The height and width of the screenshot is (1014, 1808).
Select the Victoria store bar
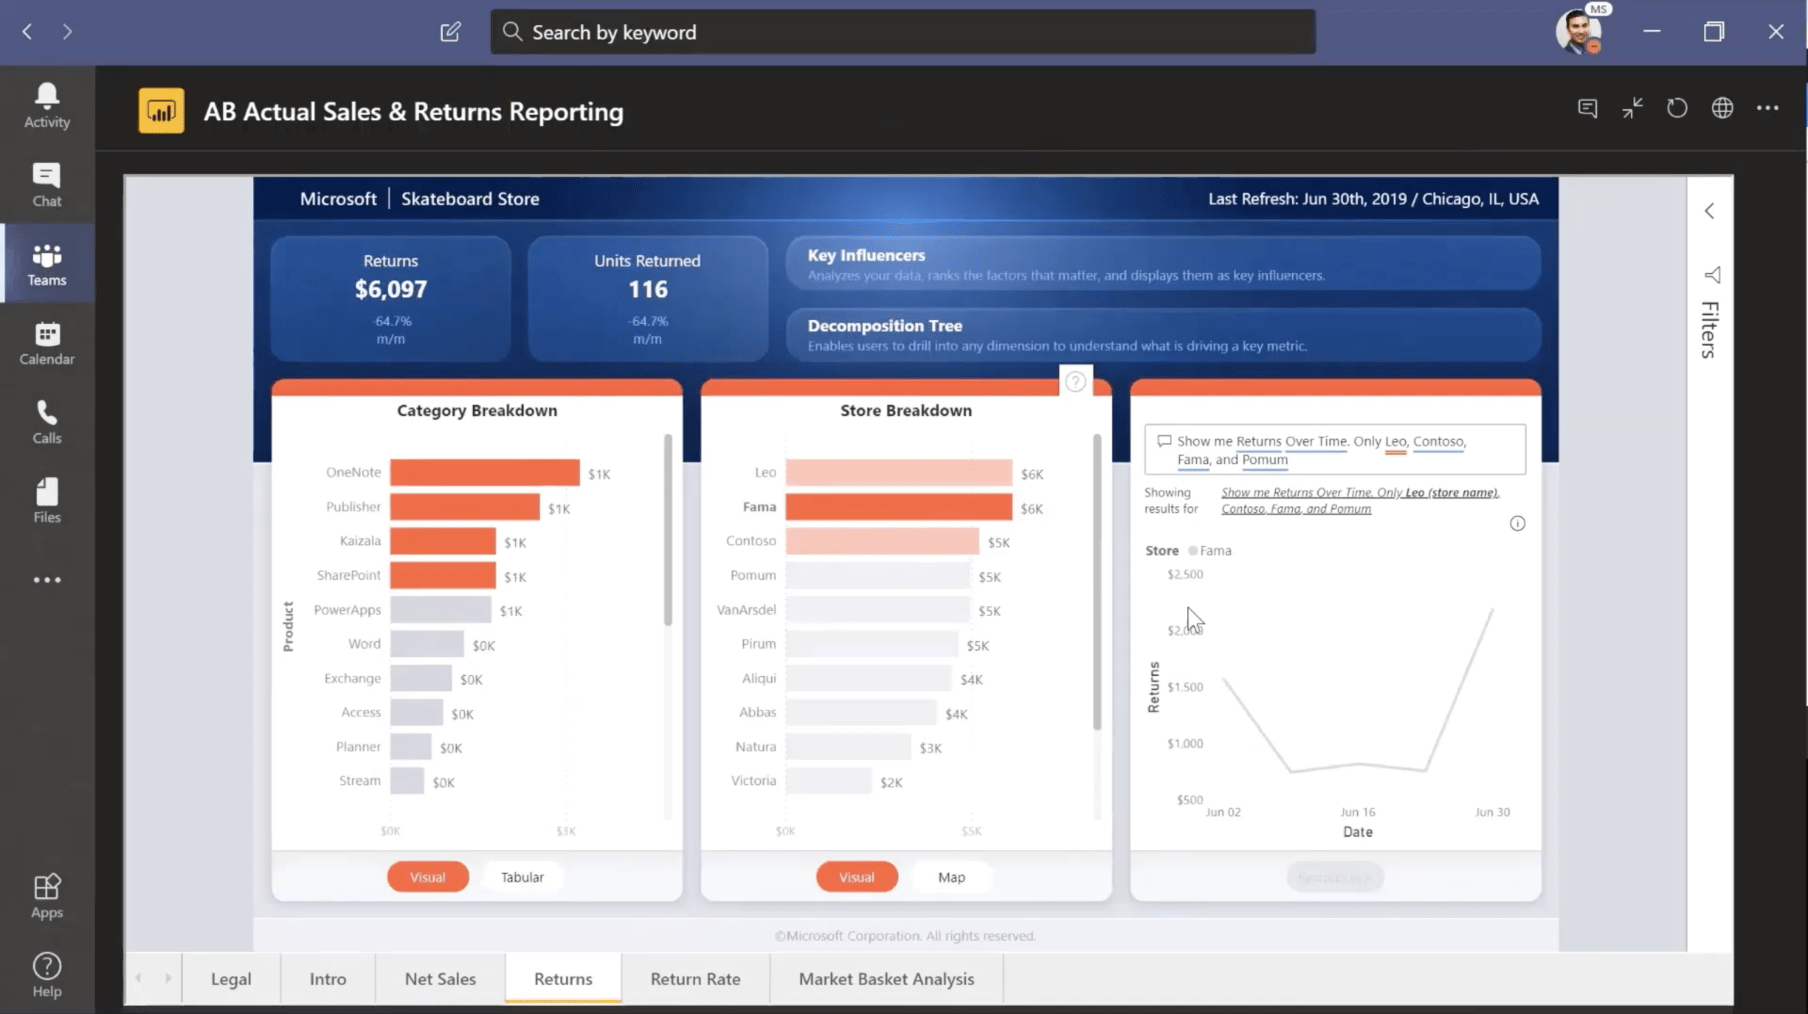point(828,781)
